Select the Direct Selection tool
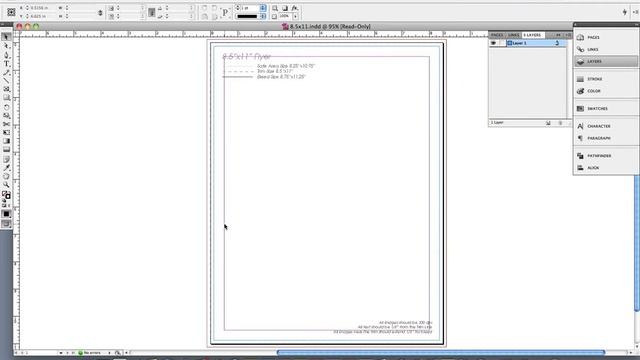 pyautogui.click(x=6, y=46)
